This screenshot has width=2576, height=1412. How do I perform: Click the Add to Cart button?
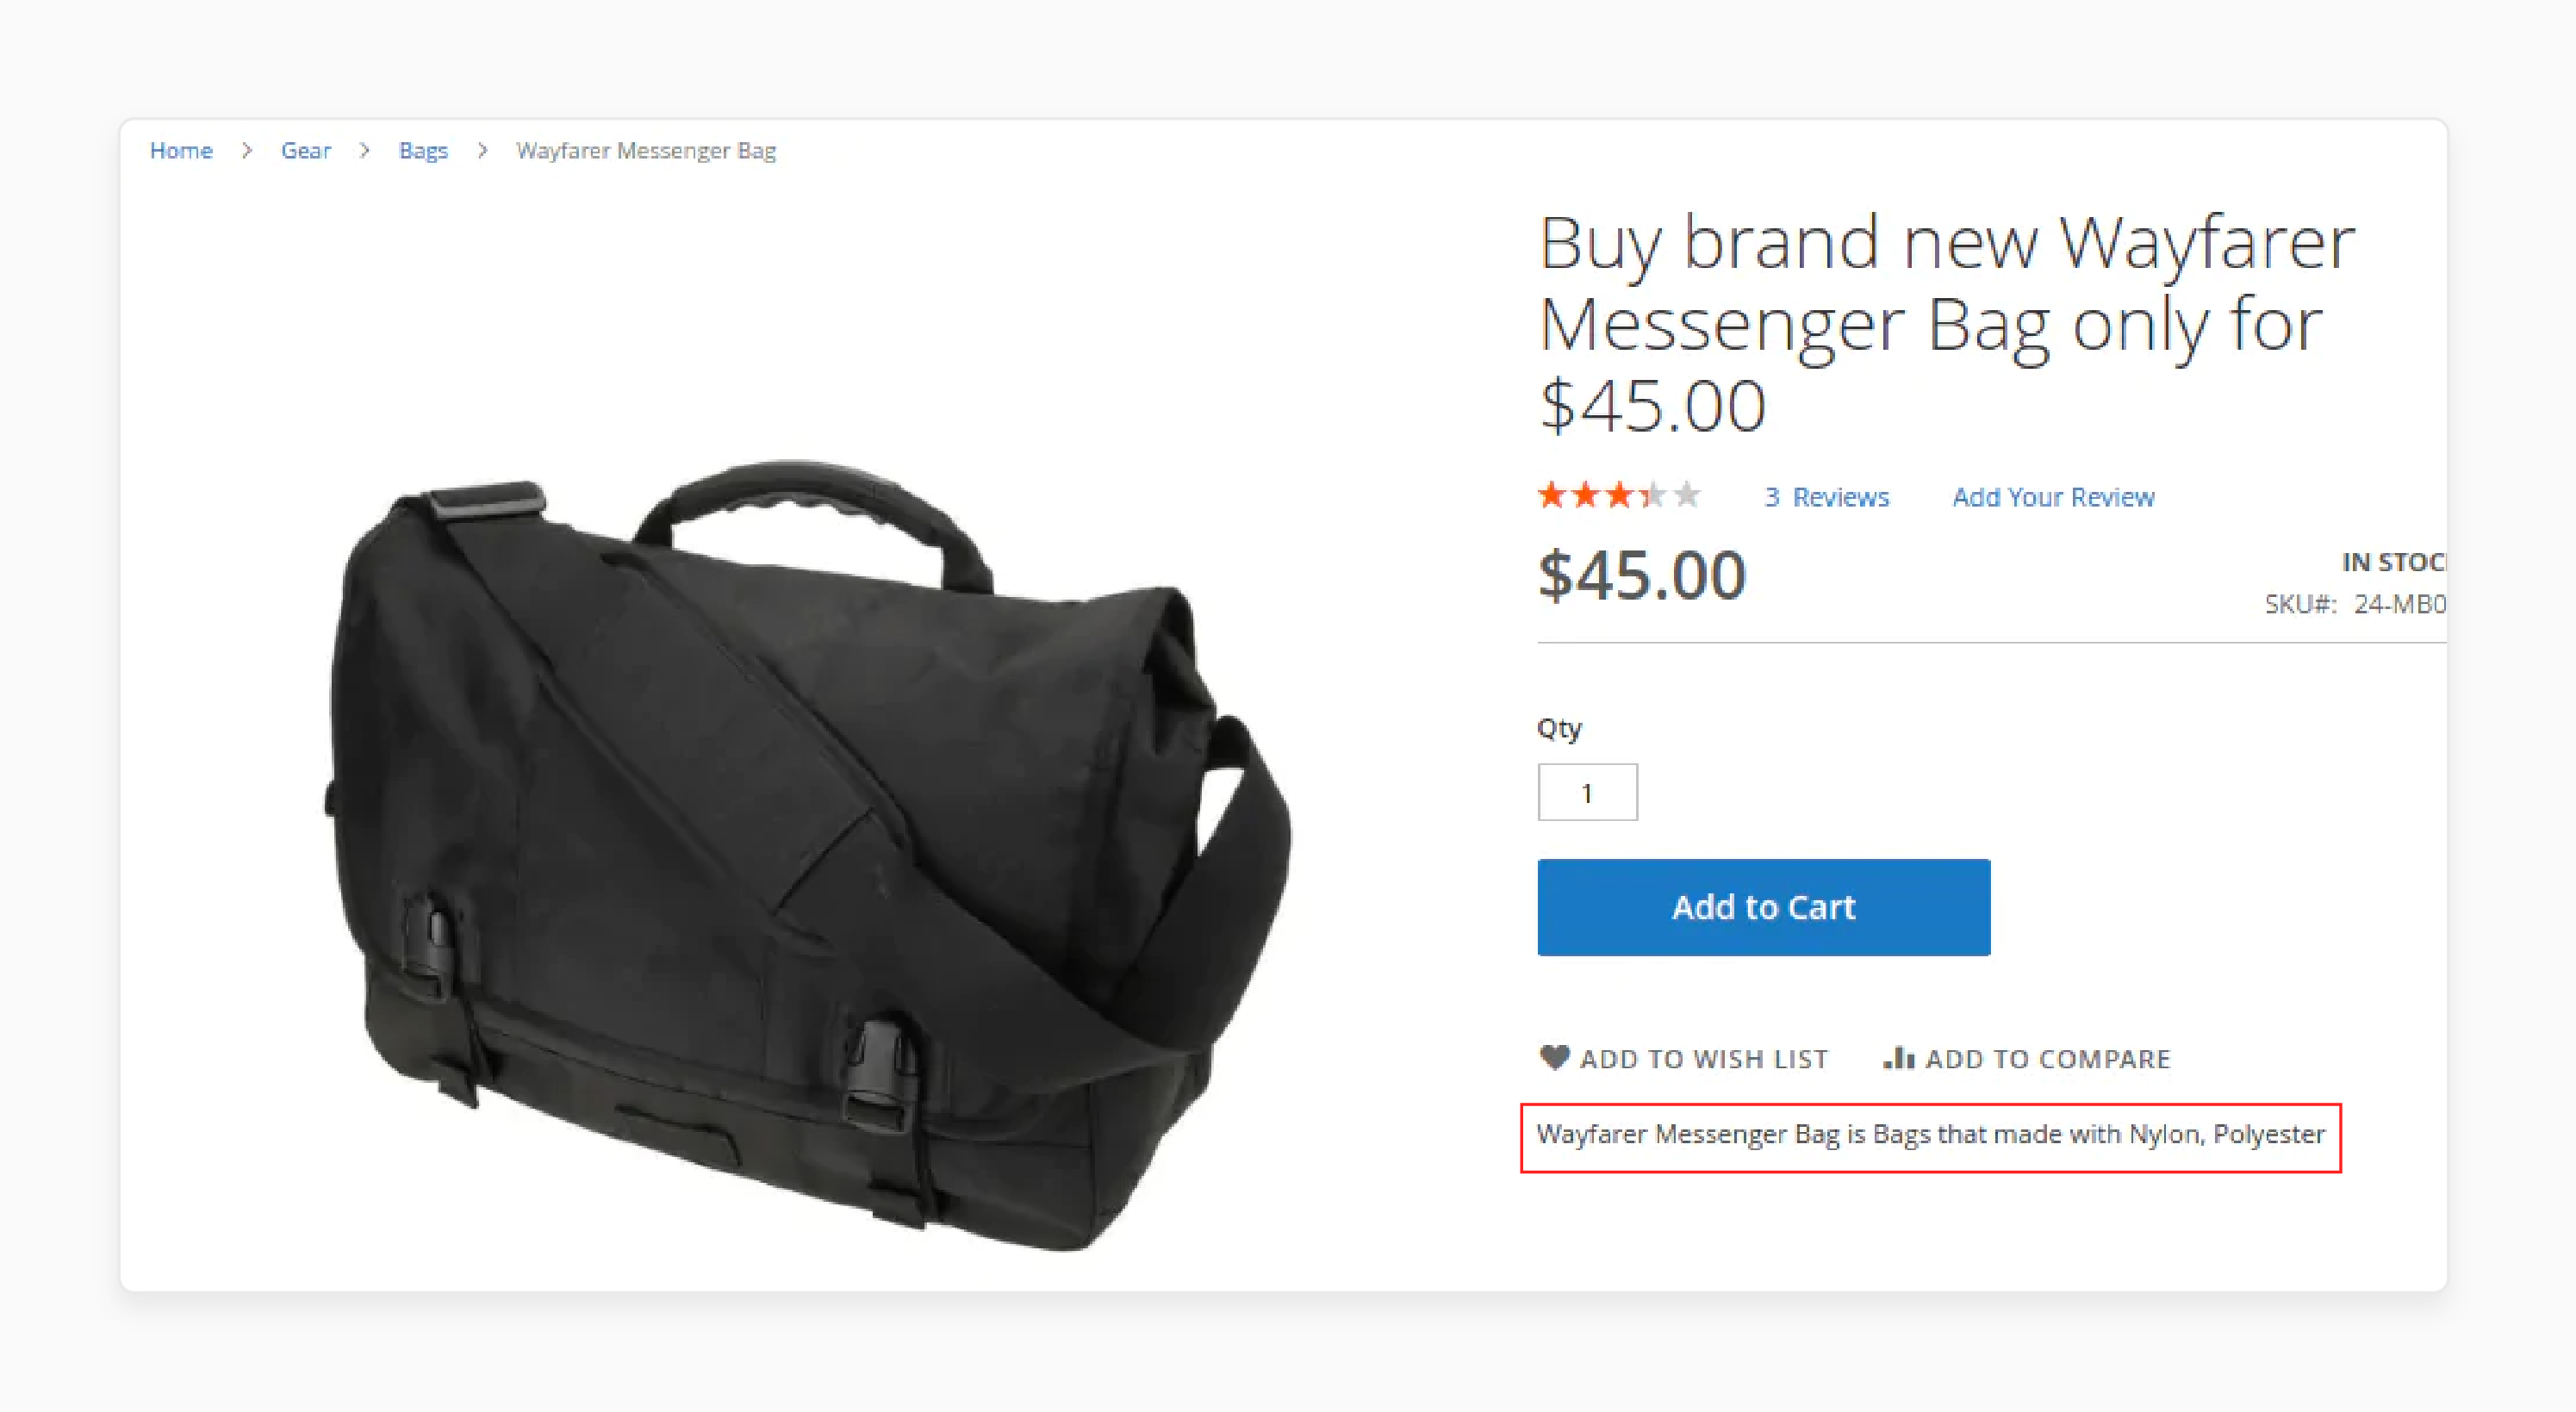pos(1761,905)
